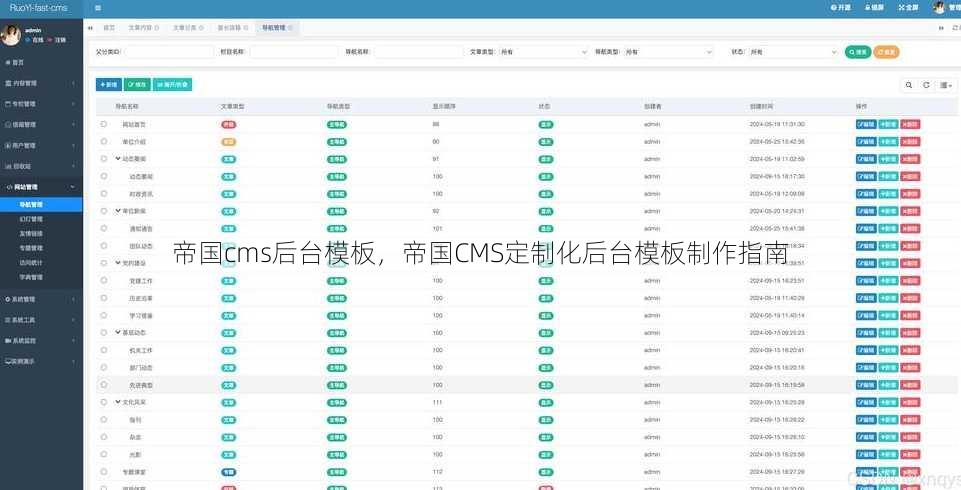Click the green 搜索 search button
This screenshot has width=961, height=490.
pos(858,53)
